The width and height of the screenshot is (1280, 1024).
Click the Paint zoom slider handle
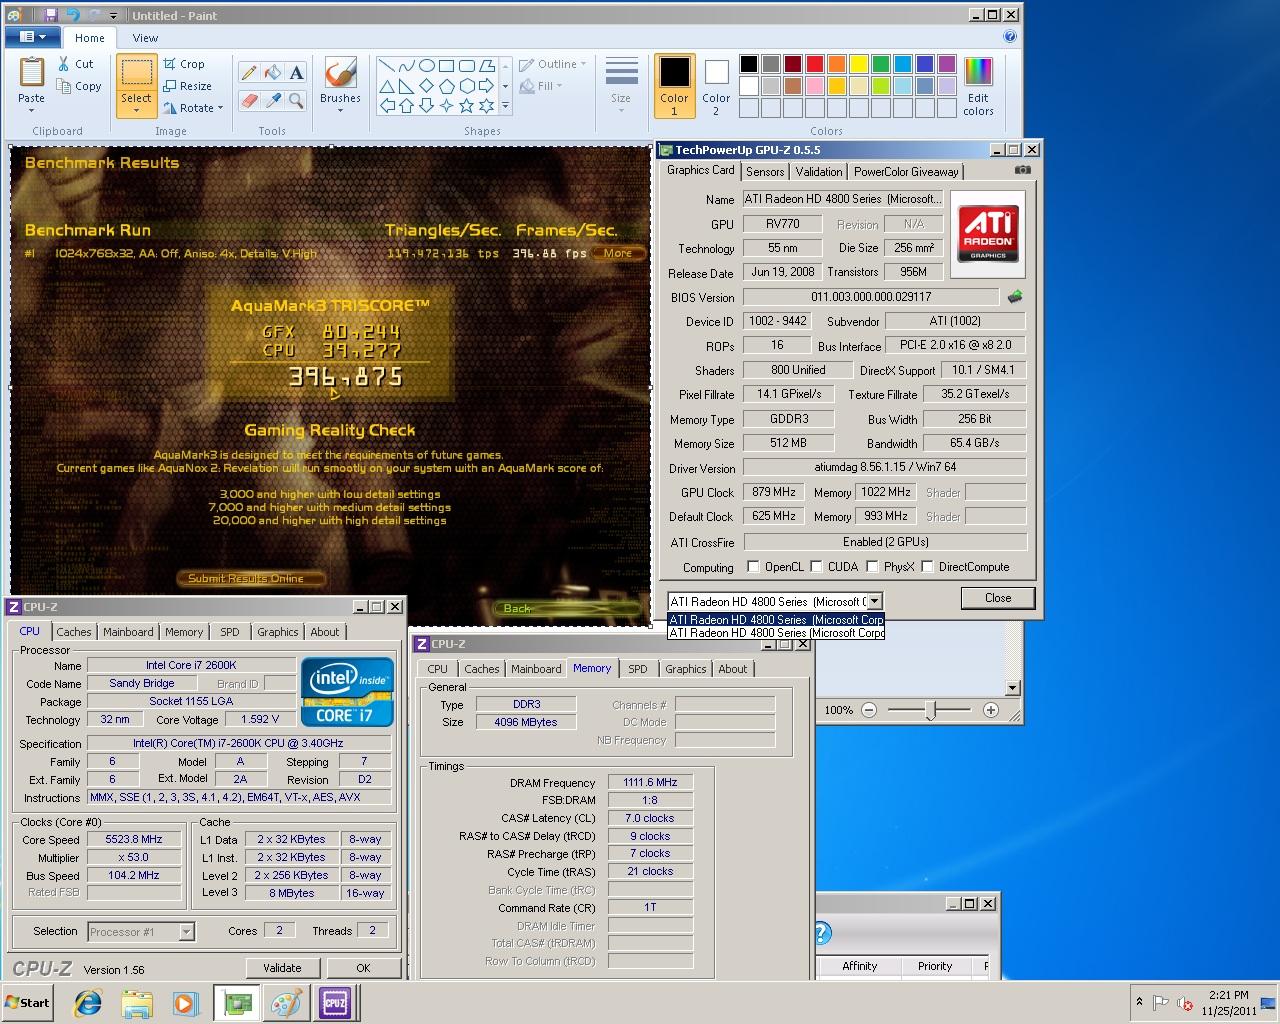(931, 710)
